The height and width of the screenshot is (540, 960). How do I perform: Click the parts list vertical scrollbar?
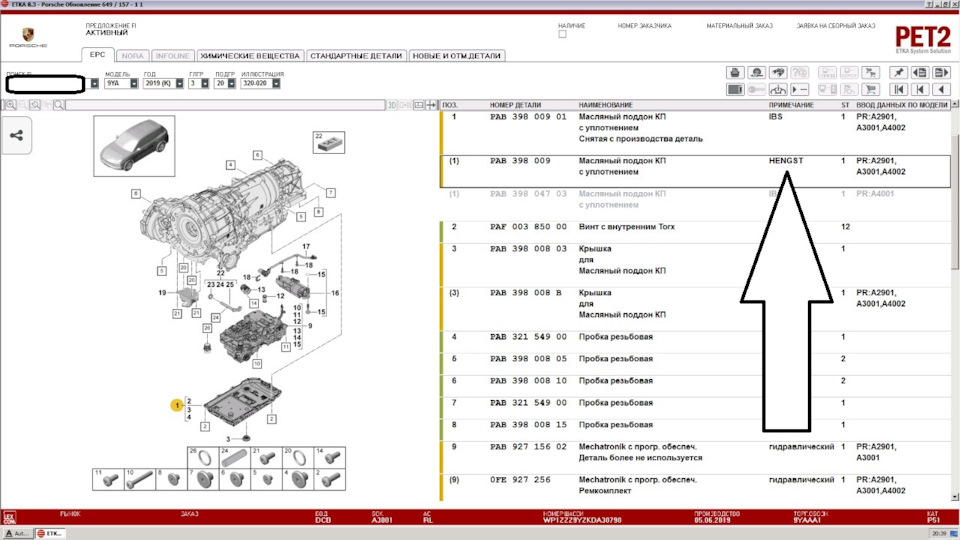[955, 300]
